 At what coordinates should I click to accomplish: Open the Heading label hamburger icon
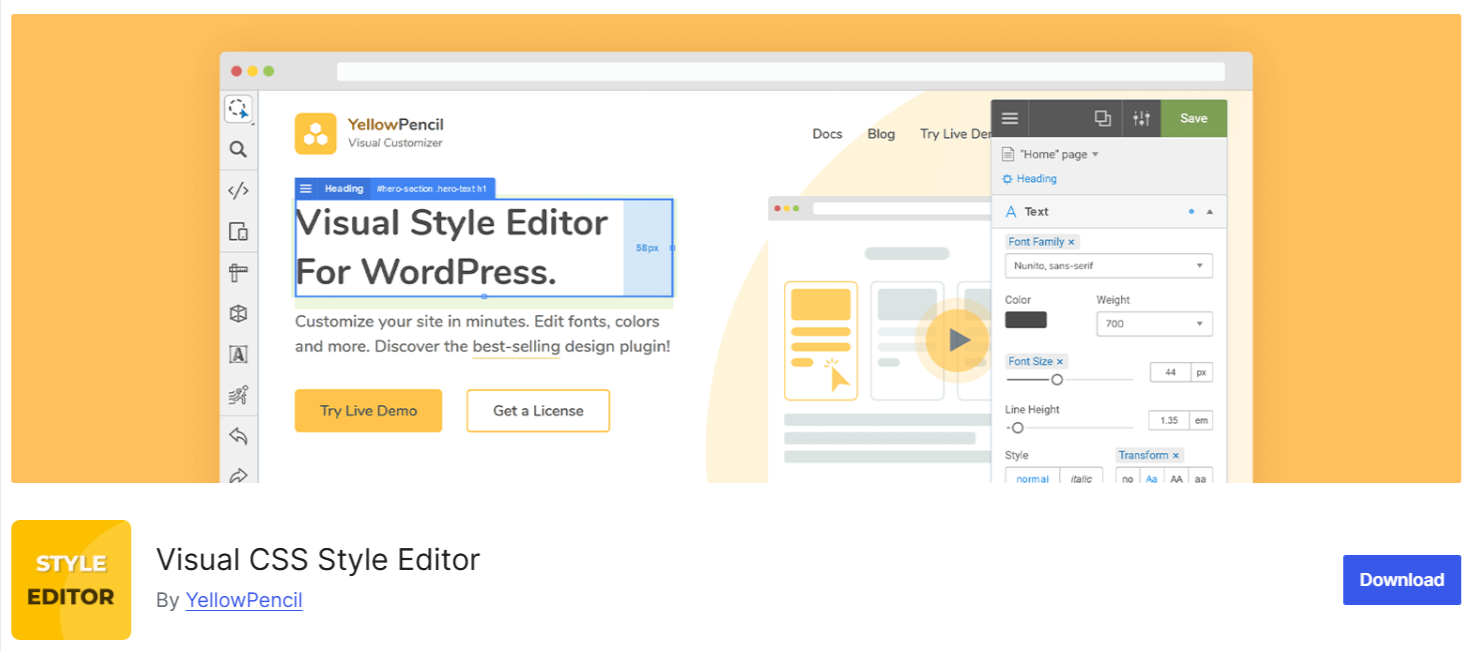(306, 188)
